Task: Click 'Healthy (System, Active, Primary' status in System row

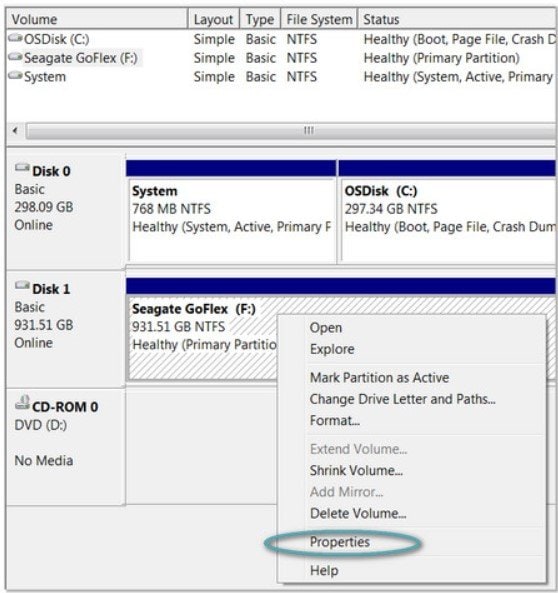Action: [458, 77]
